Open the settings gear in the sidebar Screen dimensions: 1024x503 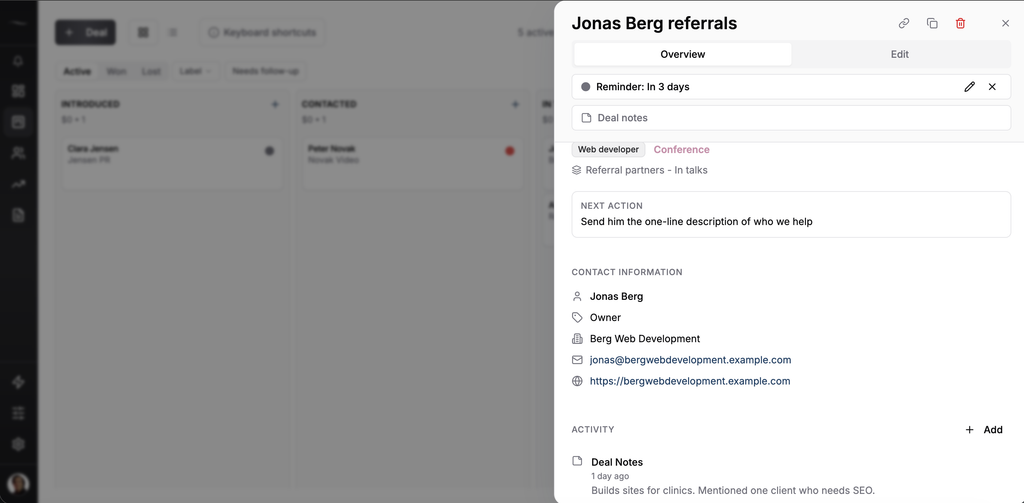coord(18,444)
